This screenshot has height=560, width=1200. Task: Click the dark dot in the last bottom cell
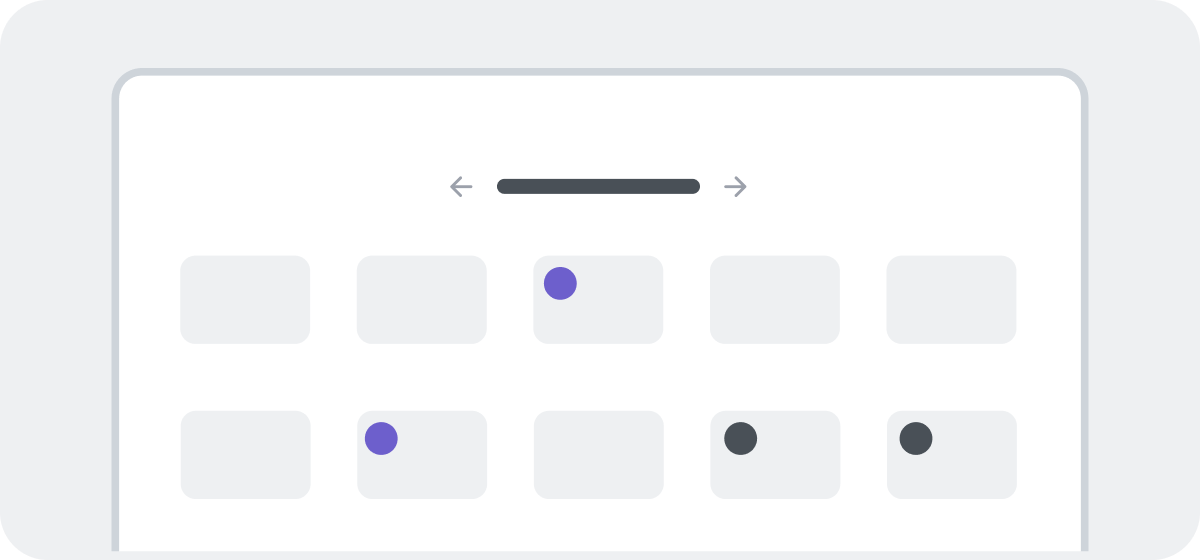pyautogui.click(x=916, y=438)
